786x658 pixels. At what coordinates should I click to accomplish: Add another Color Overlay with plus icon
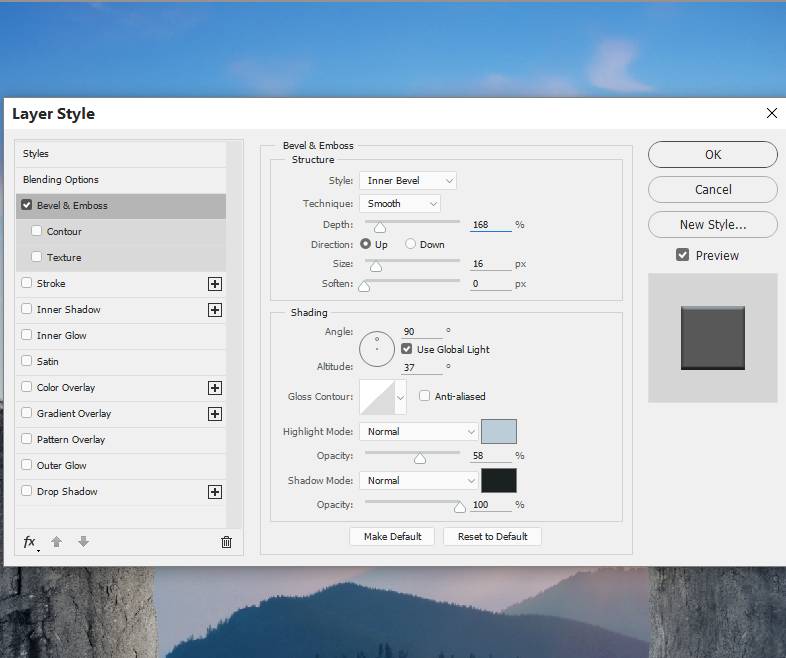[x=215, y=388]
